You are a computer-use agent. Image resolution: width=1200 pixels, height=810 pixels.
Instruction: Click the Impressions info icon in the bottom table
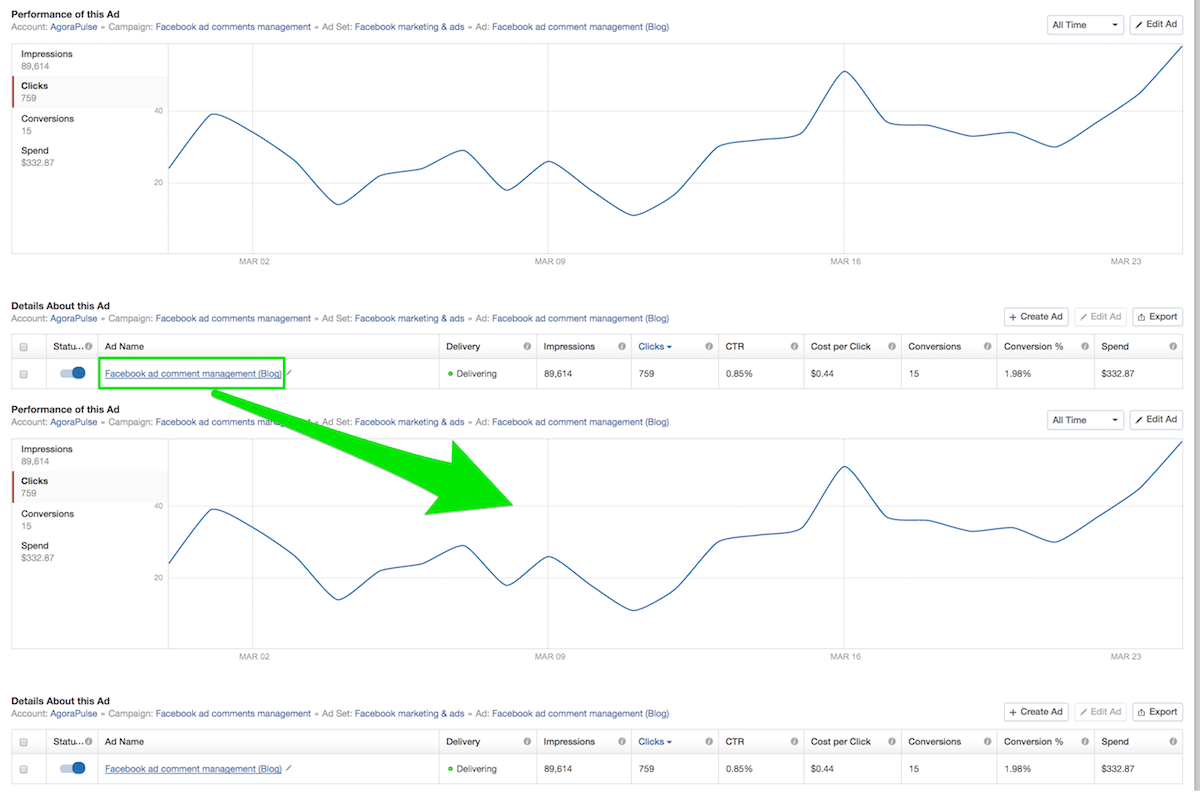[620, 742]
